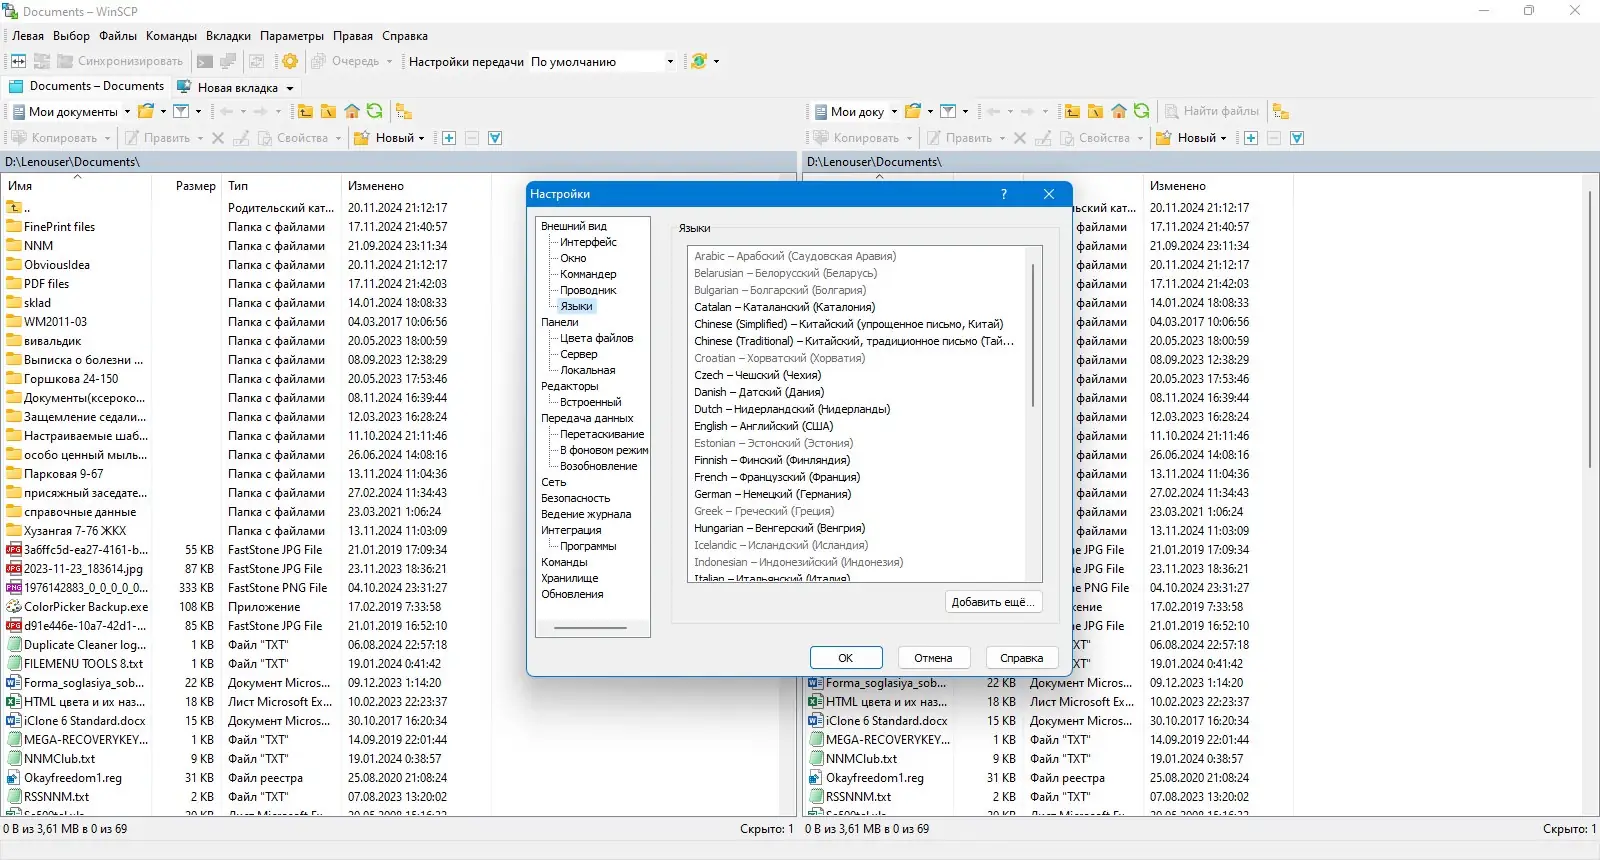Select Цвета файлов in settings tree
This screenshot has width=1600, height=860.
596,338
